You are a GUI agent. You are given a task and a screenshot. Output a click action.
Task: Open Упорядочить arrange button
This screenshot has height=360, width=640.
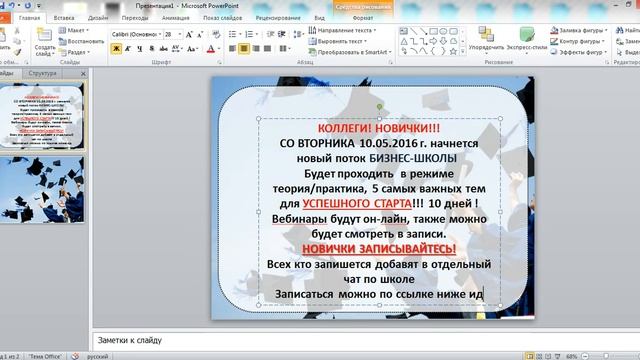(x=486, y=41)
